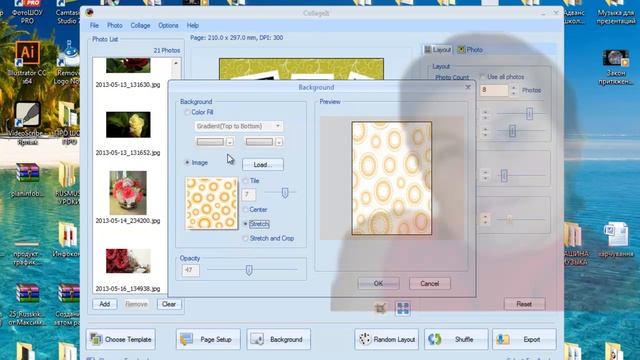The width and height of the screenshot is (640, 360).
Task: Click the Clear photo list button
Action: pyautogui.click(x=169, y=304)
